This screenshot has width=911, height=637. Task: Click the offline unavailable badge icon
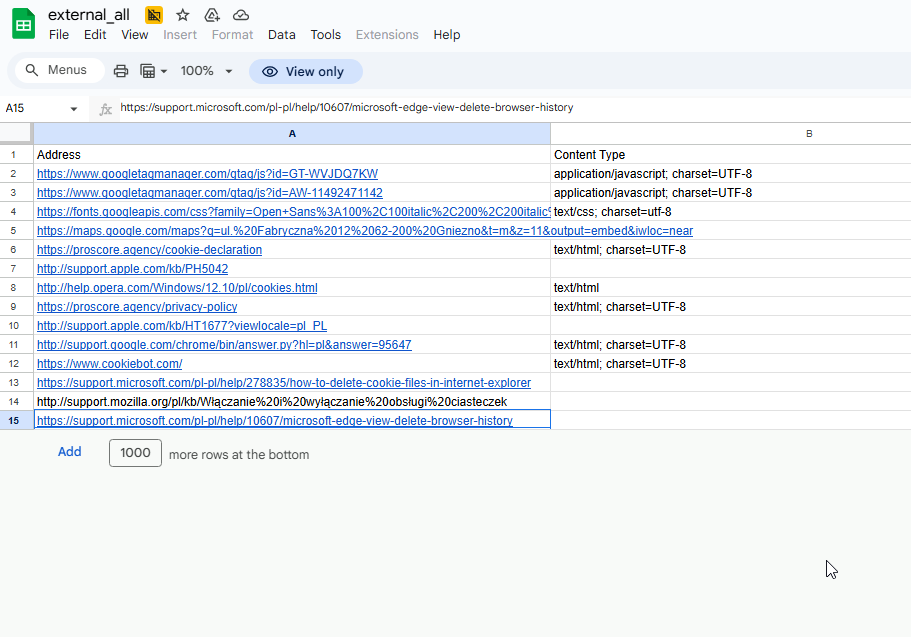click(x=154, y=15)
